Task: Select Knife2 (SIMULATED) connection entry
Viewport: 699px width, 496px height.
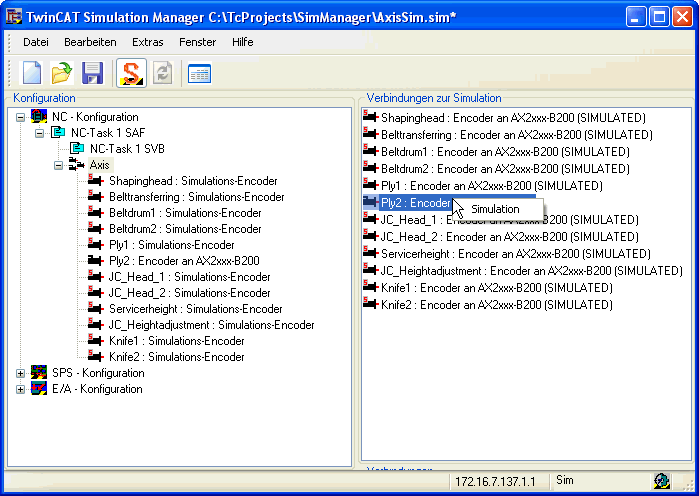Action: [x=497, y=304]
